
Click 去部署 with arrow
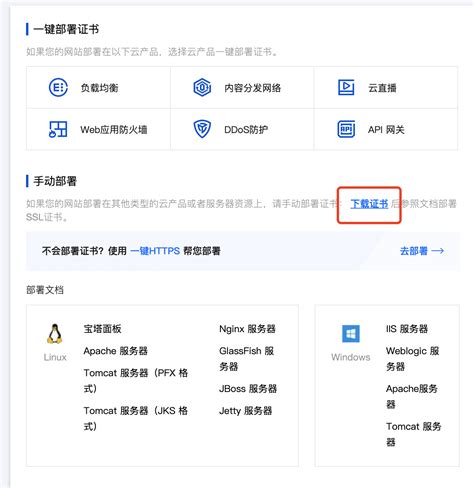[422, 251]
